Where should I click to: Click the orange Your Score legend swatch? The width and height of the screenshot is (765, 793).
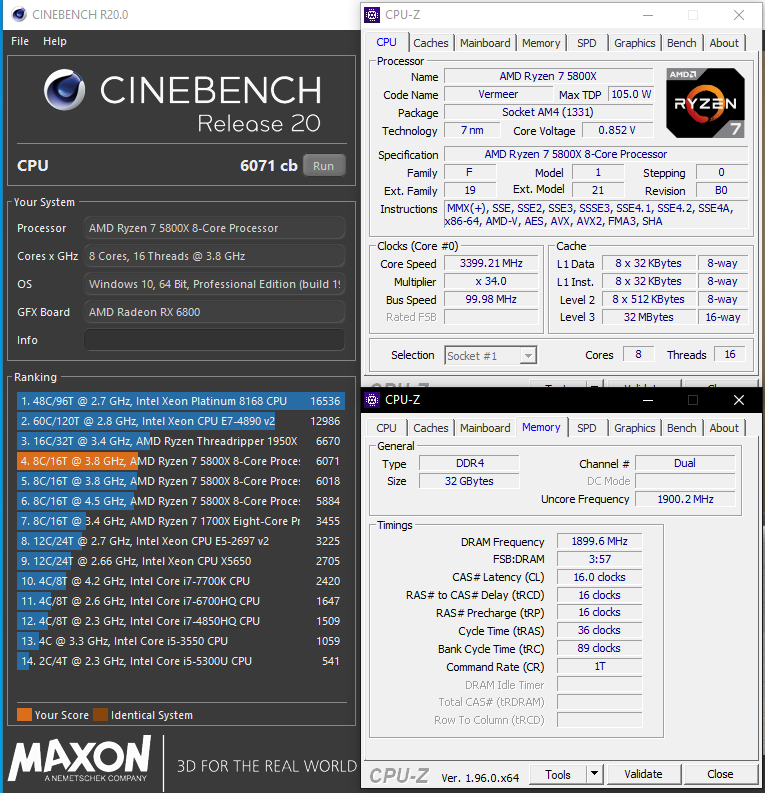click(x=24, y=715)
